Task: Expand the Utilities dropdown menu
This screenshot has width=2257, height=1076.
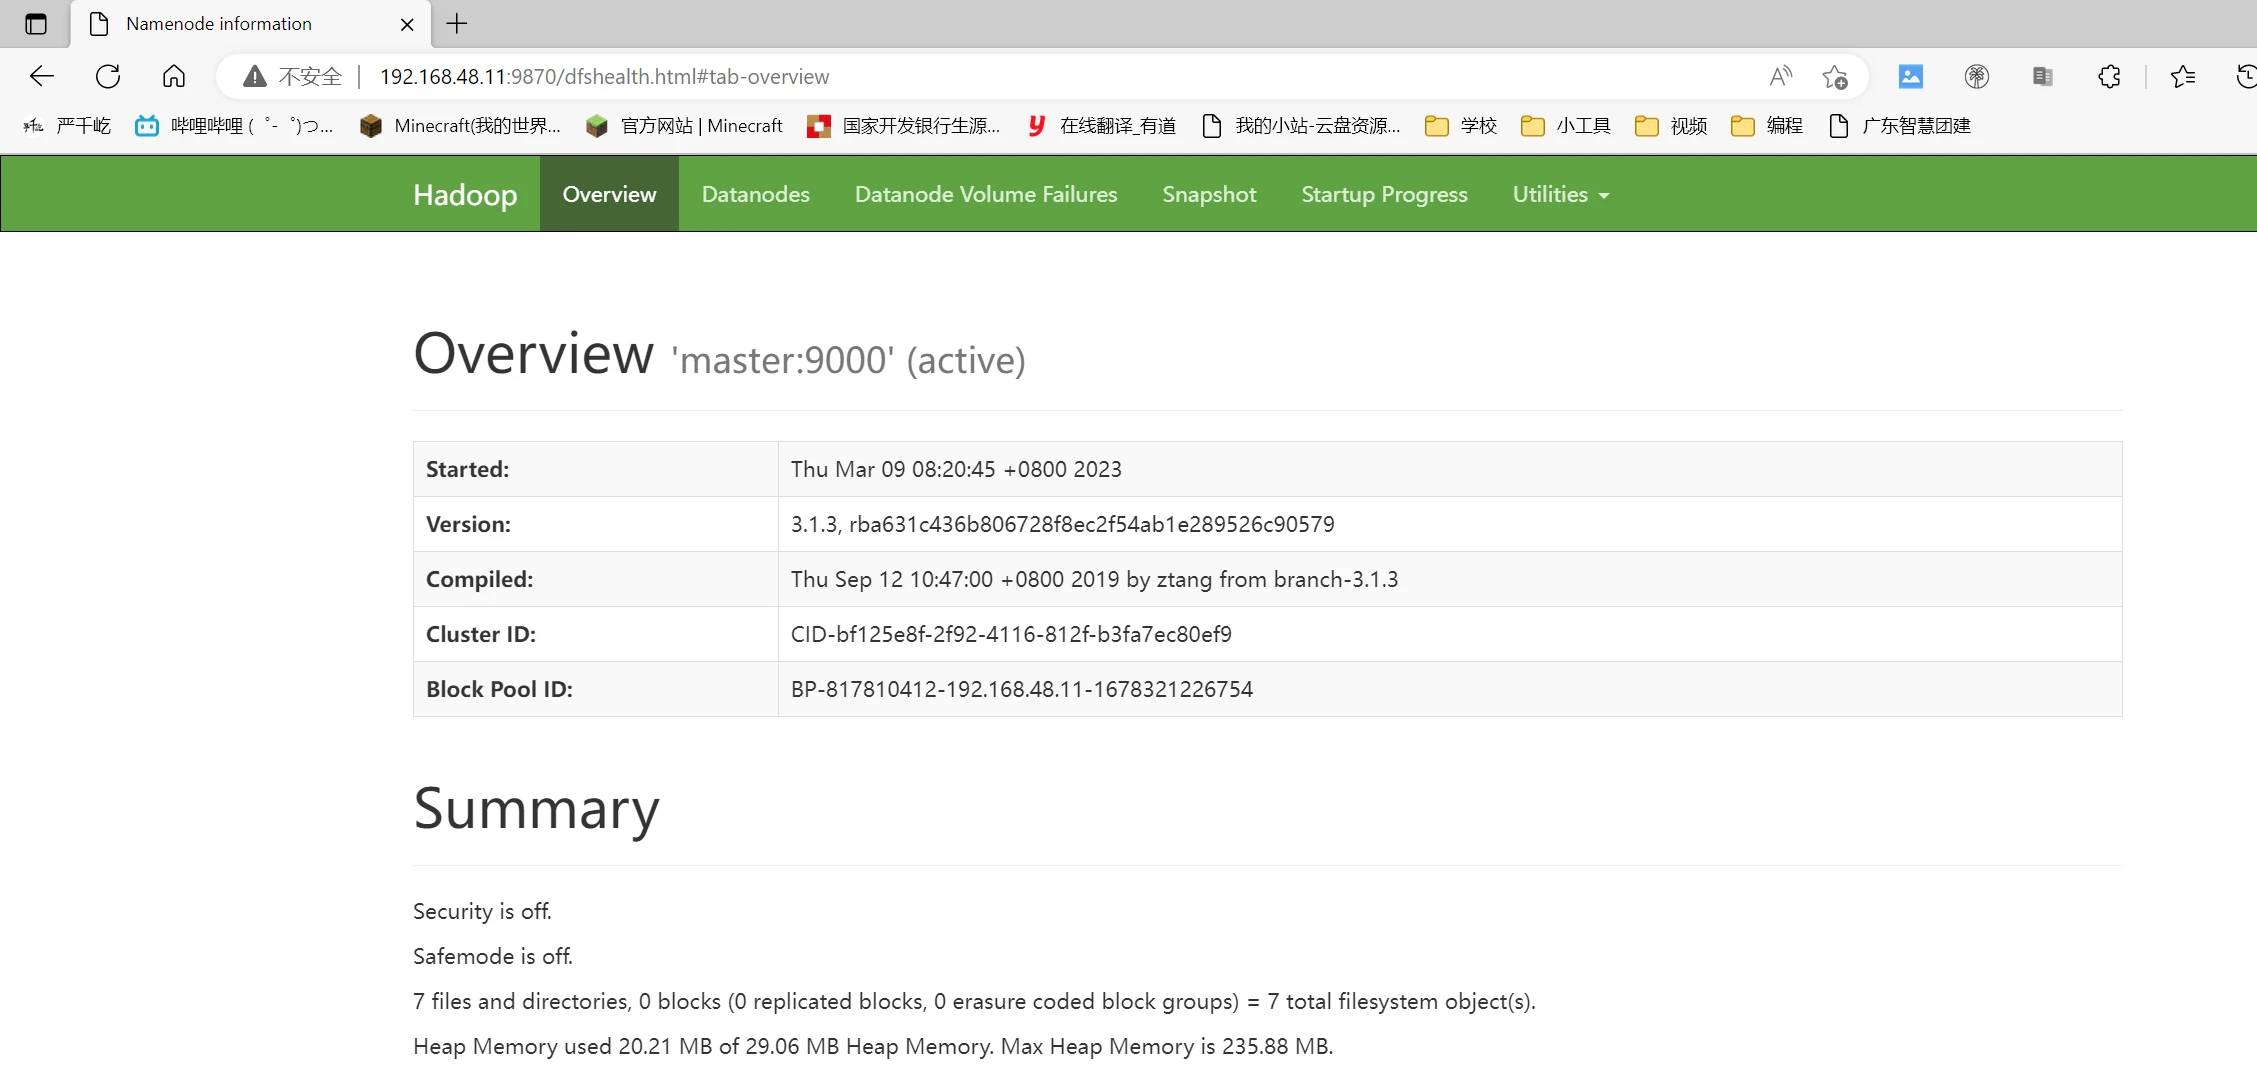Action: point(1560,194)
